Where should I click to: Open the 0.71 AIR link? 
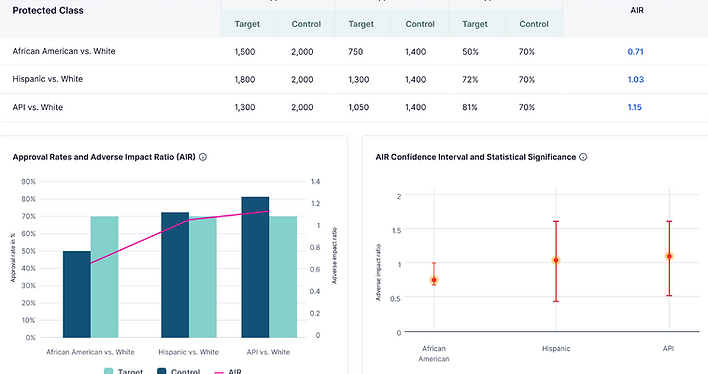tap(635, 52)
